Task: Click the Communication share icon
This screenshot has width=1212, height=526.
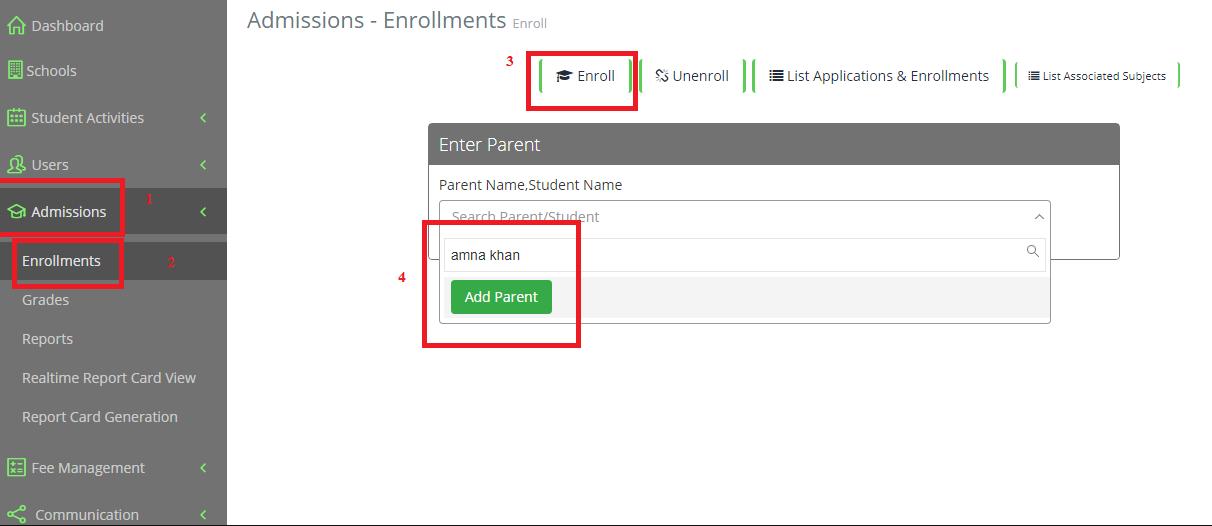Action: [x=16, y=515]
